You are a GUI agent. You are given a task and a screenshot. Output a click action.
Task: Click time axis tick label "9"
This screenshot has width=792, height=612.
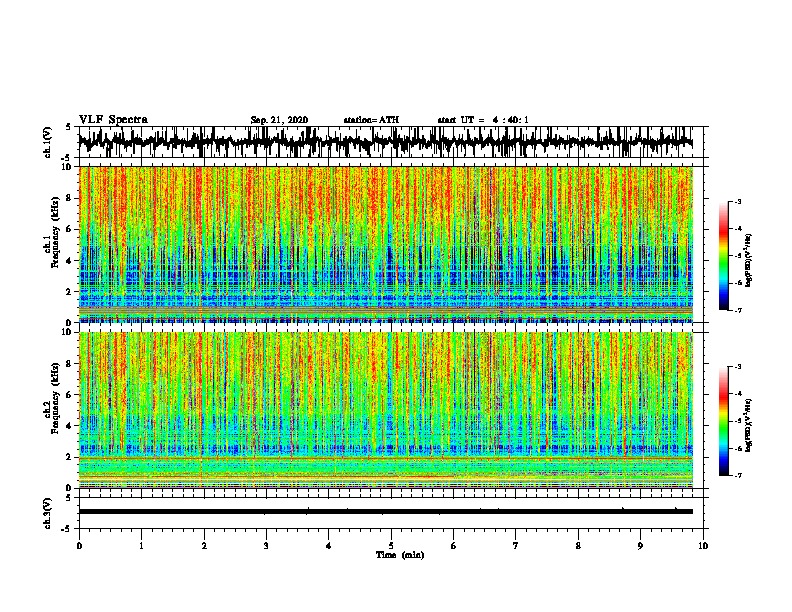coord(640,546)
